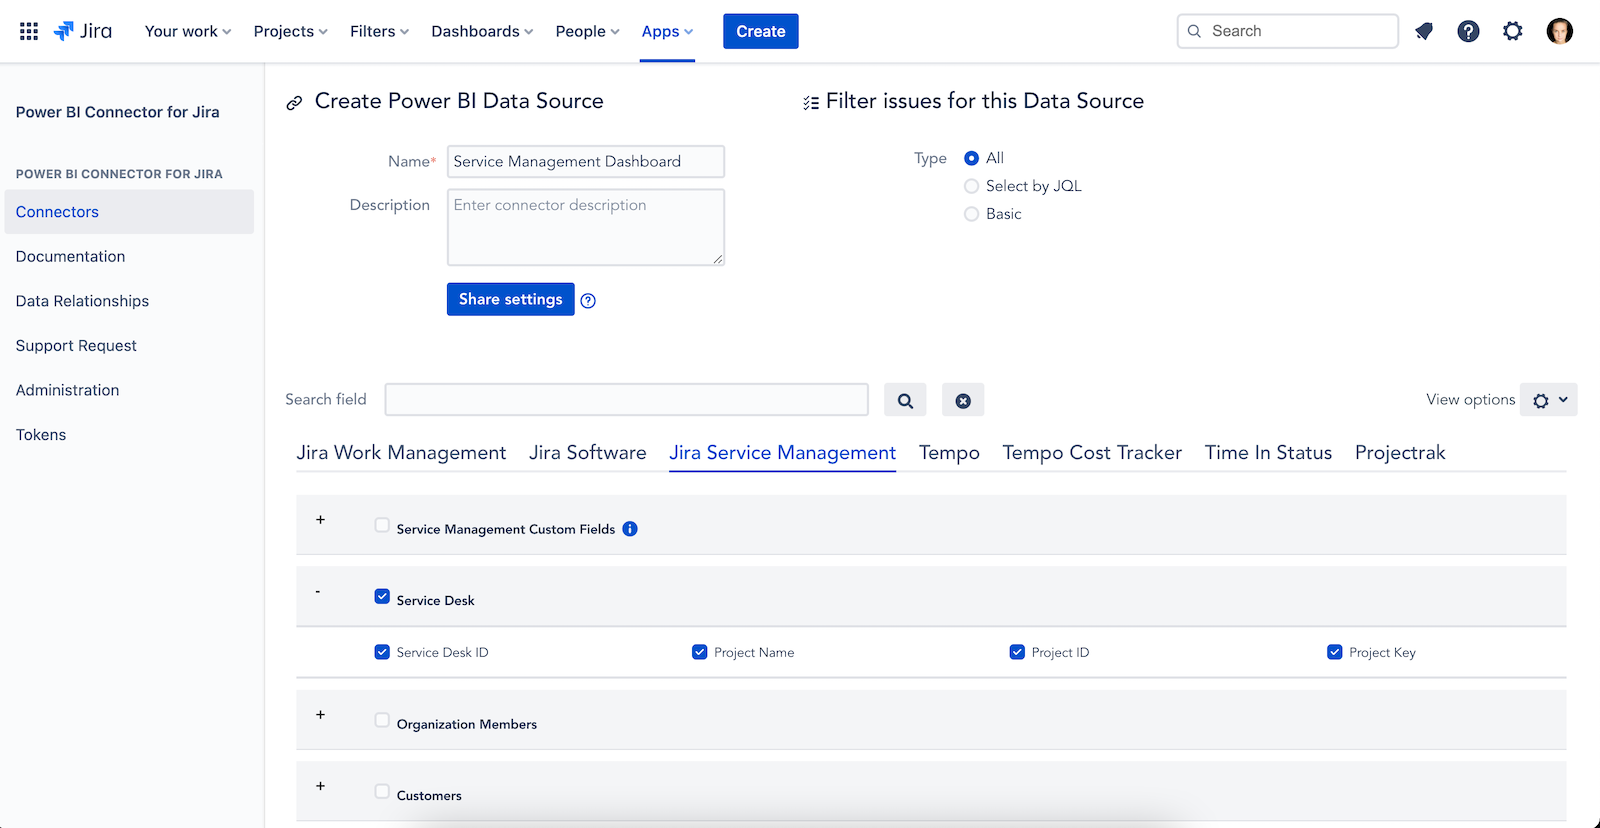Uncheck the Service Desk group checkbox
This screenshot has height=828, width=1600.
click(382, 596)
